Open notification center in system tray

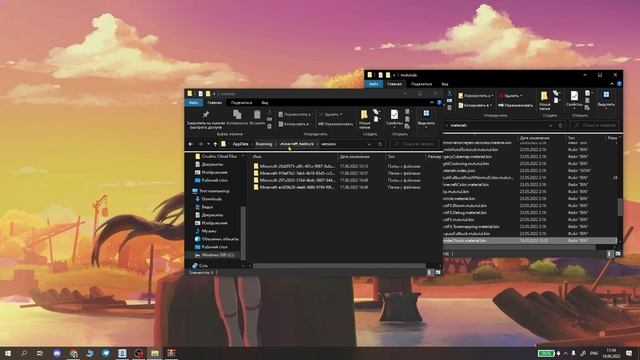629,353
